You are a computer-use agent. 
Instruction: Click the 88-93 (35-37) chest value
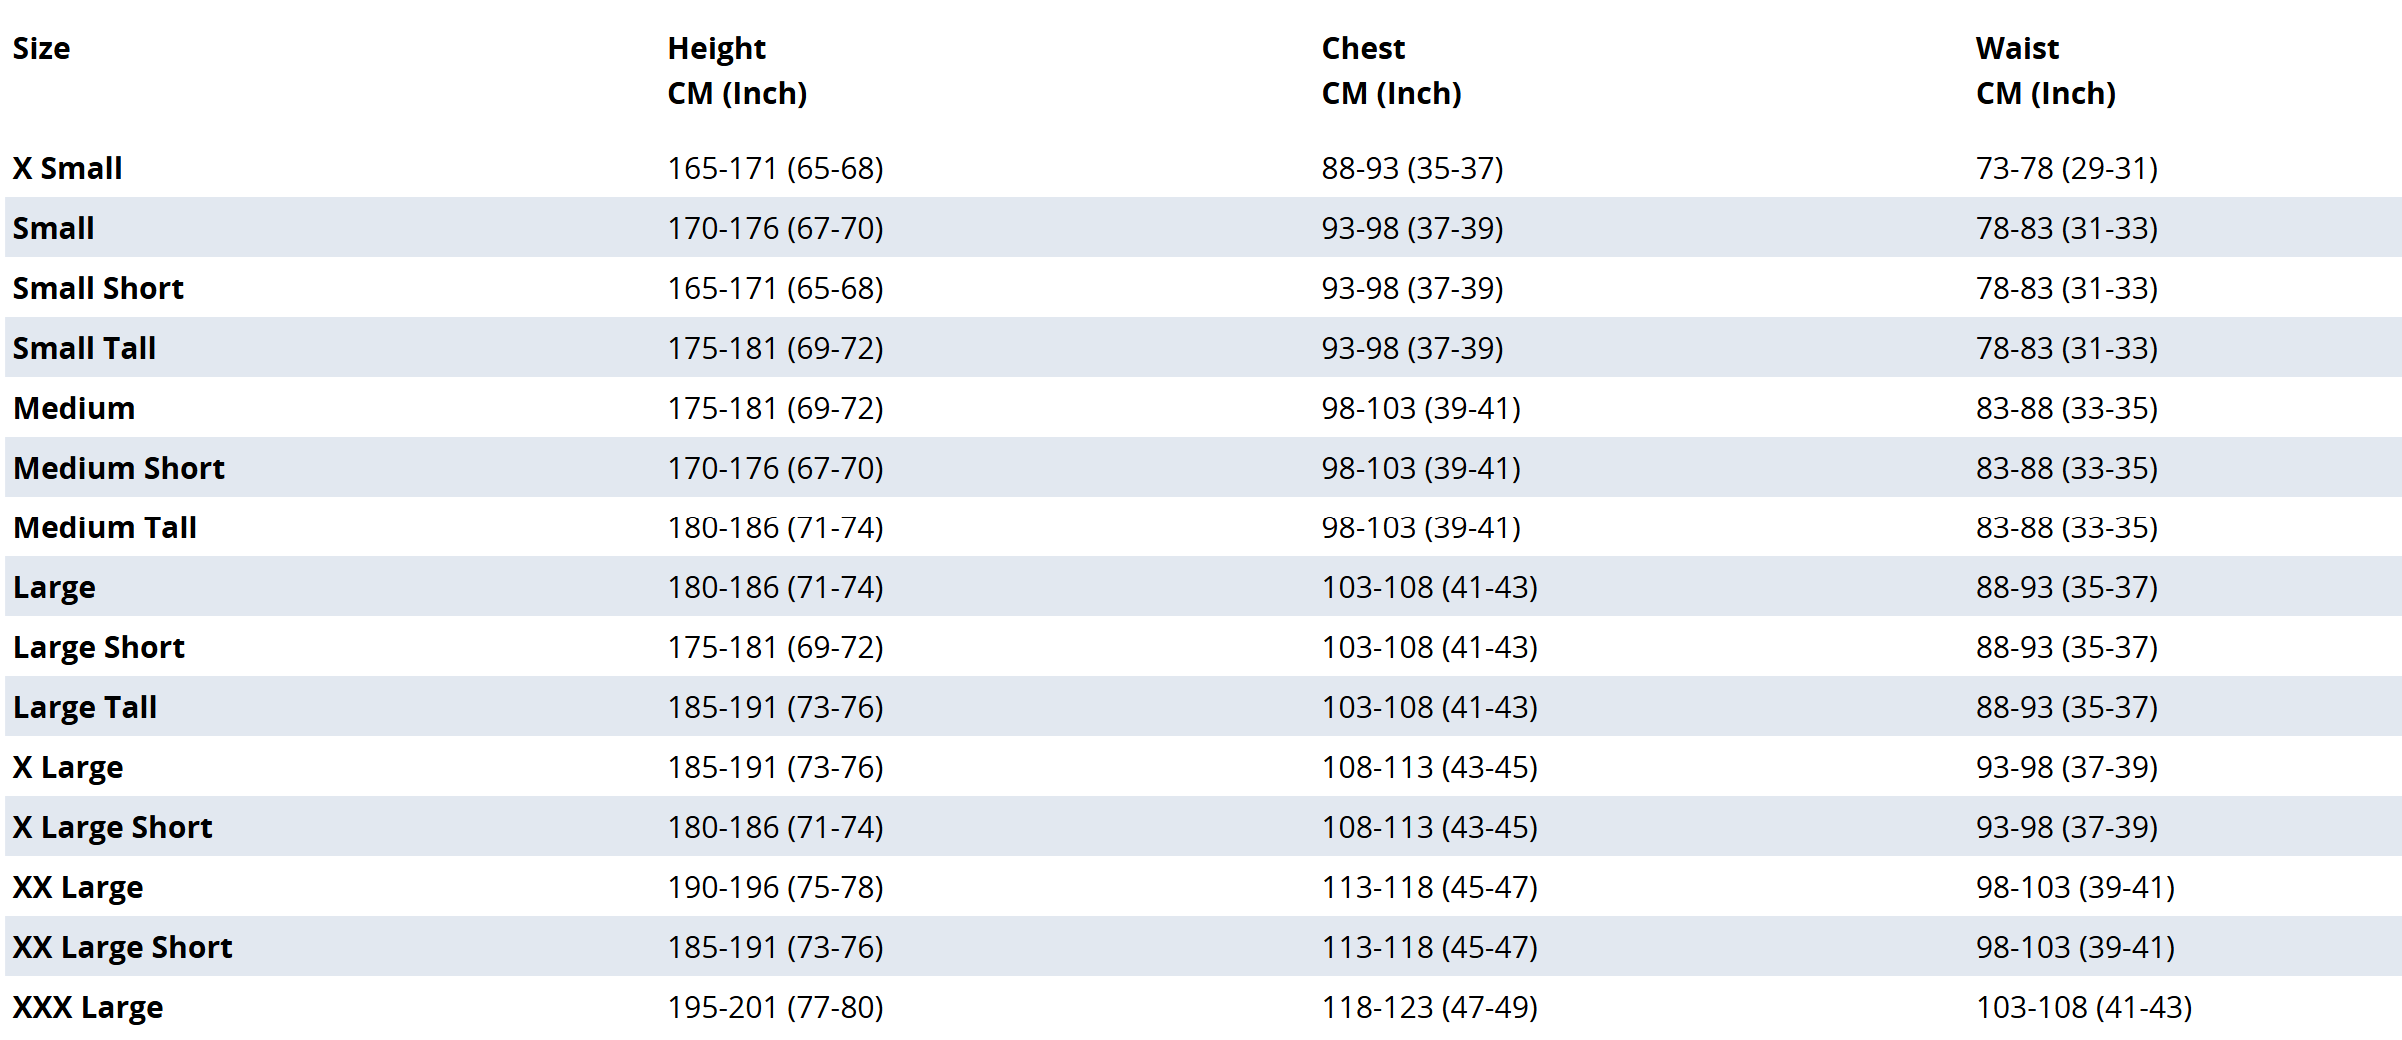click(1412, 168)
